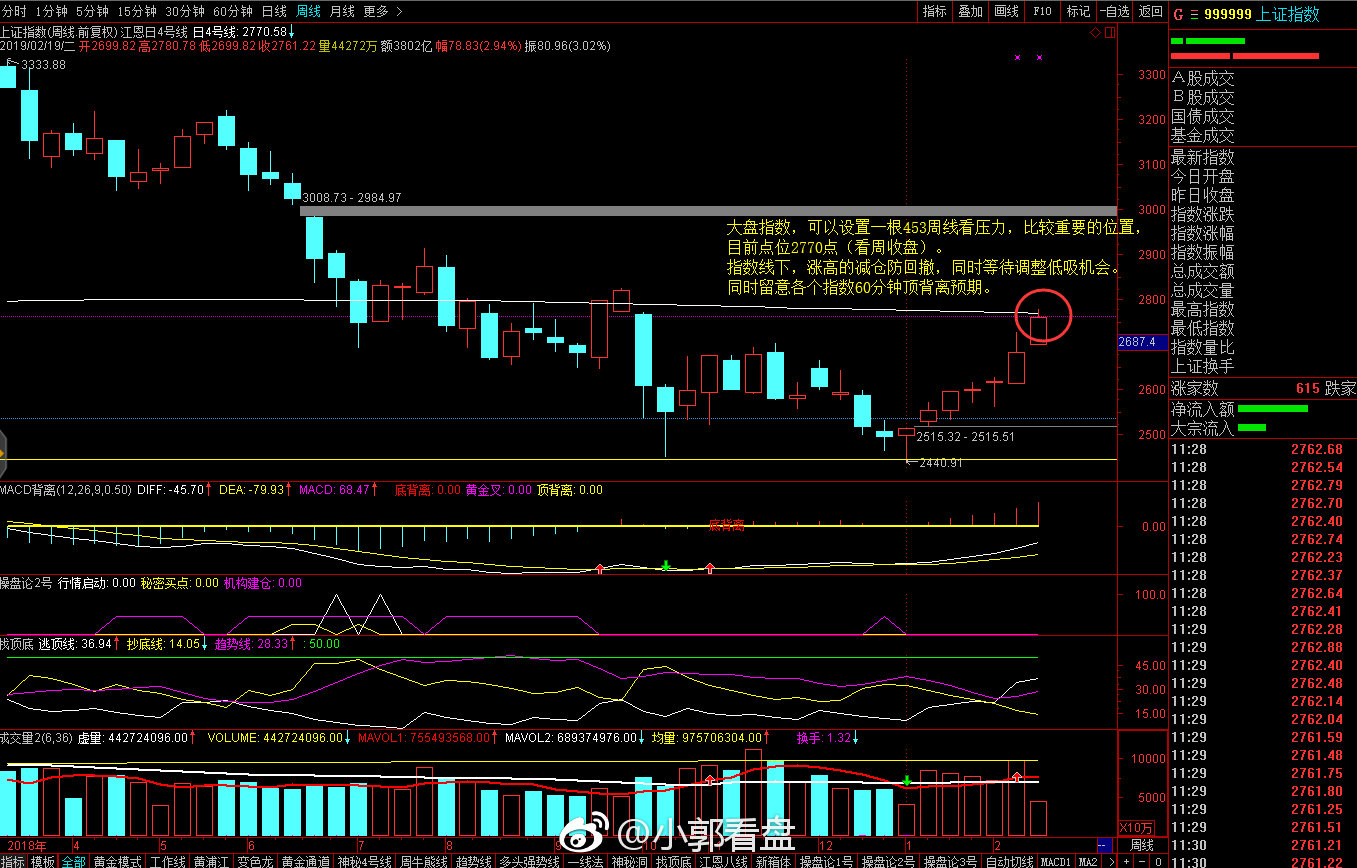Select the 全部 tab in the bottom bar
Viewport: 1357px width, 868px height.
click(x=74, y=861)
